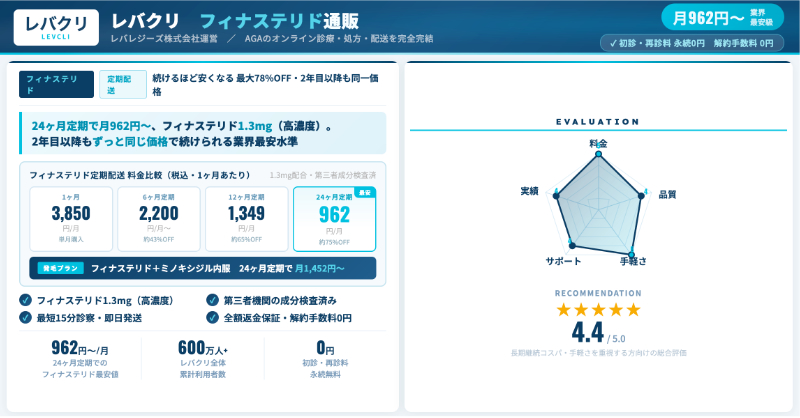Click the 料金 vertex on the radar chart
This screenshot has width=800, height=418.
click(x=598, y=155)
